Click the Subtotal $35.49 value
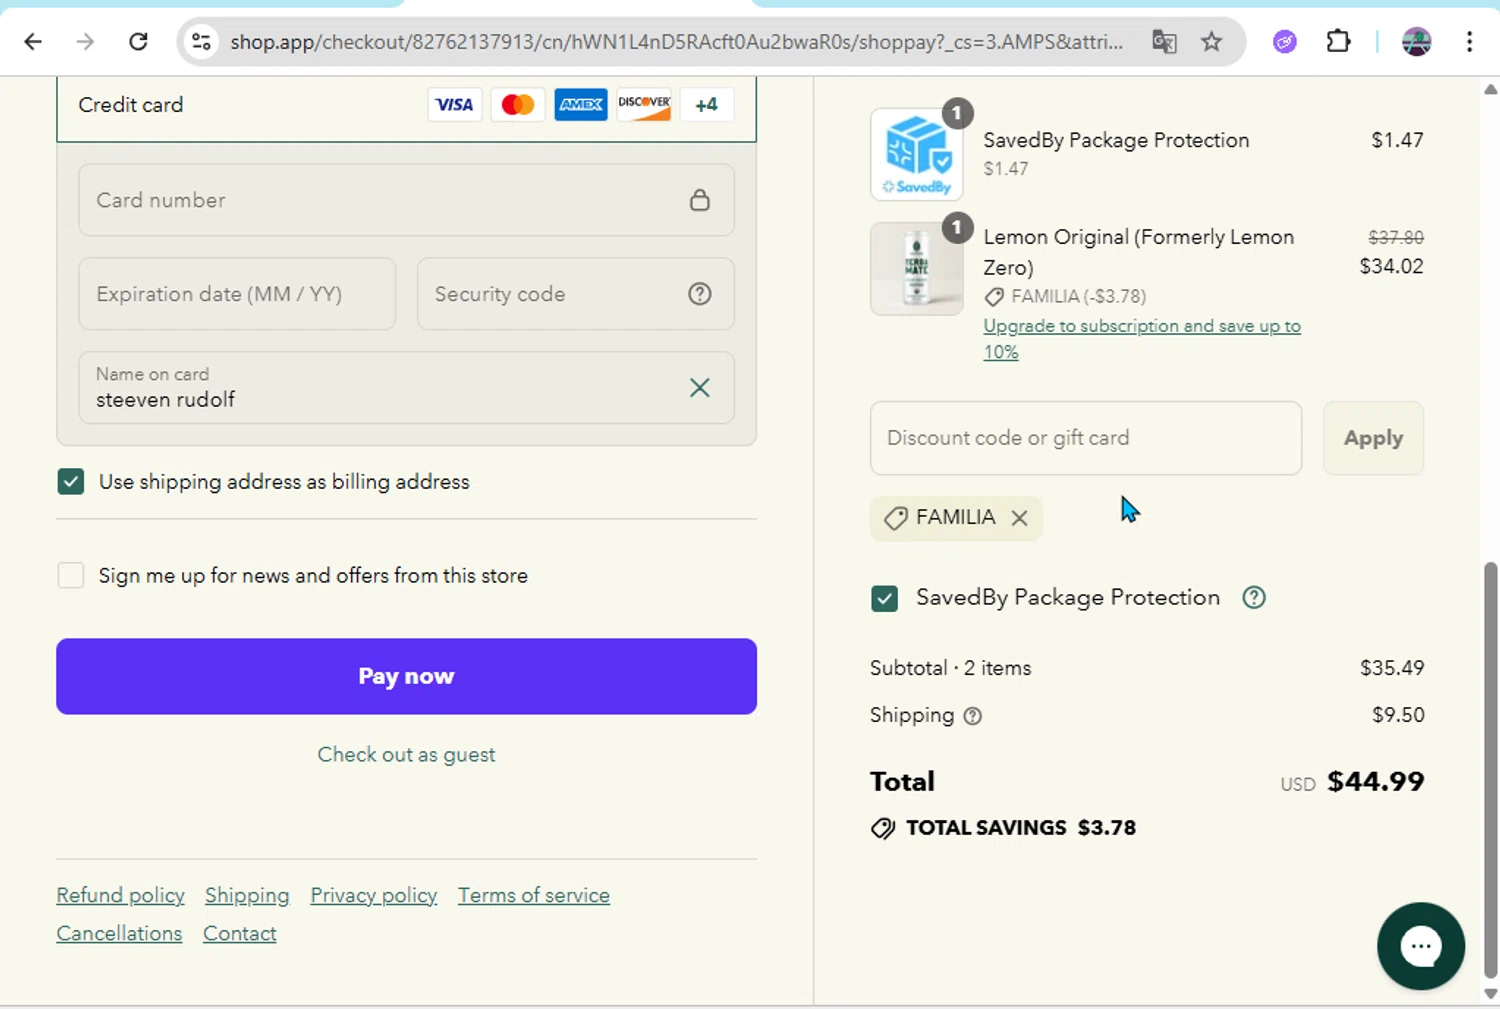 pyautogui.click(x=1392, y=668)
